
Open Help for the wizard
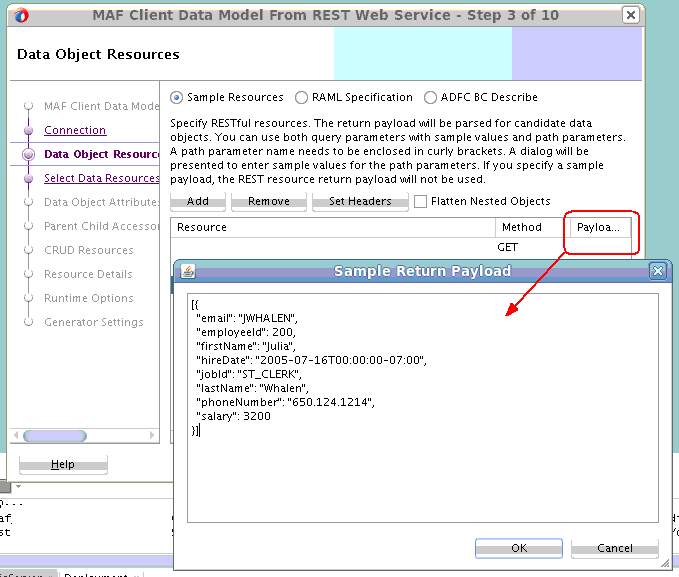pos(63,464)
